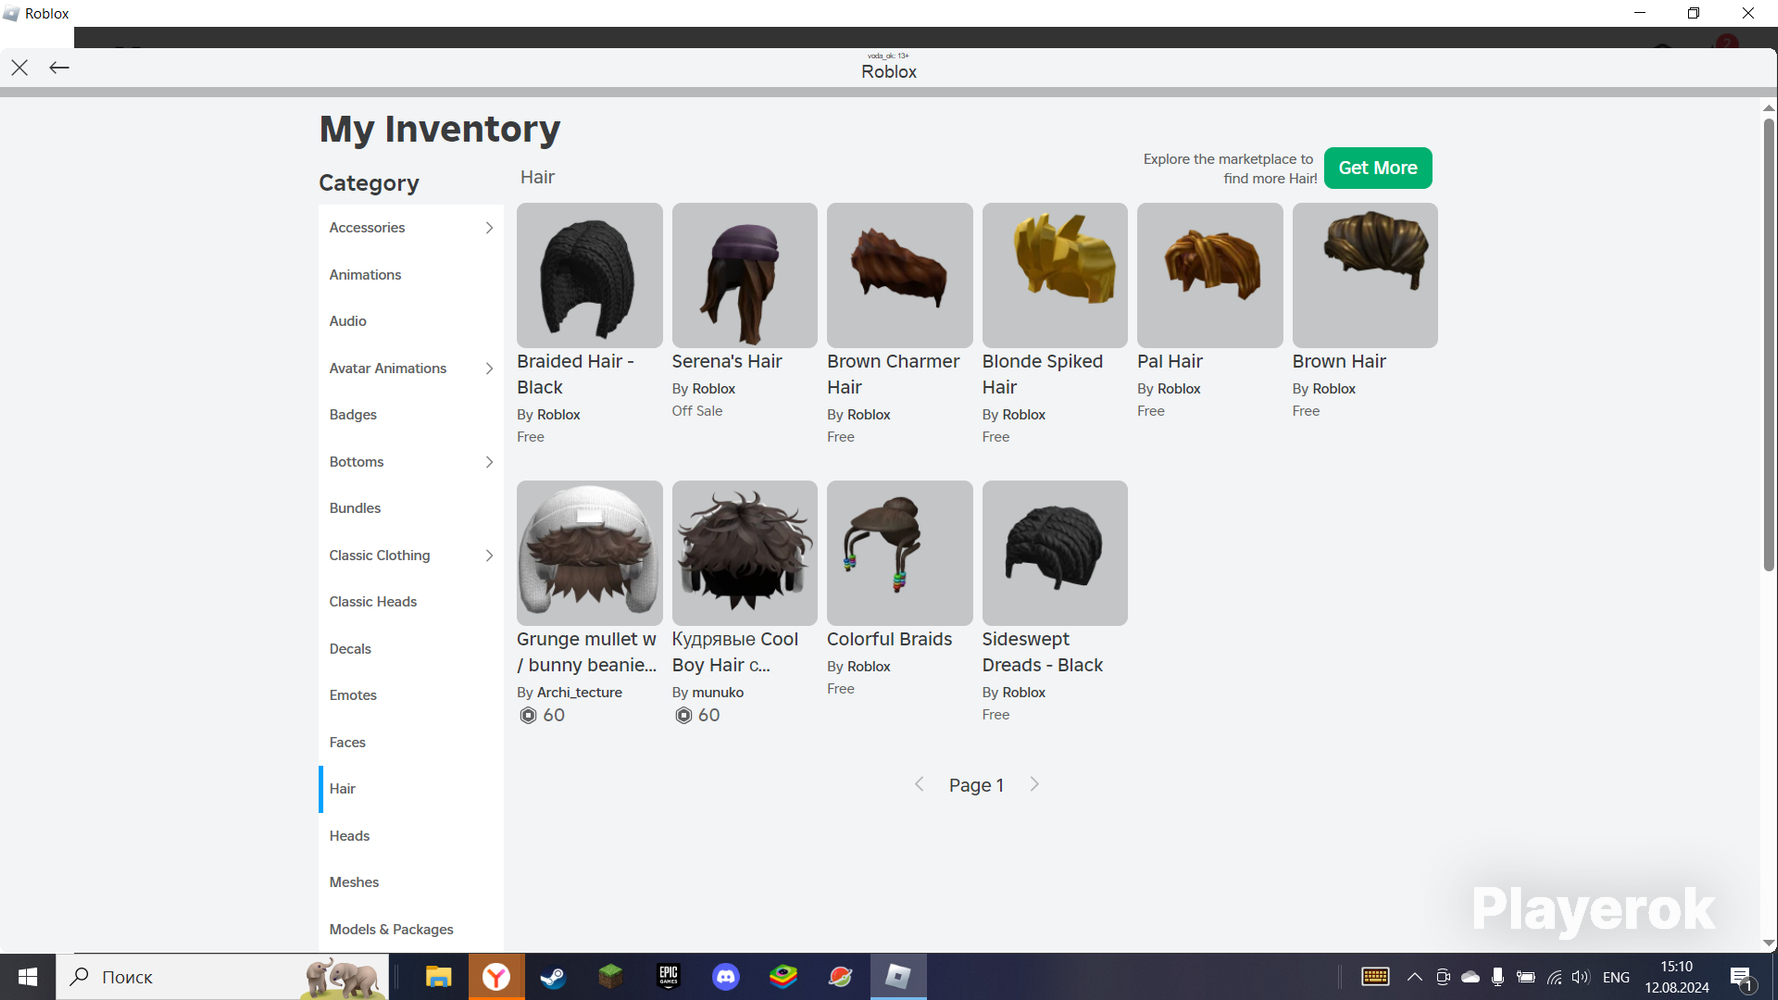Open Discord from the taskbar
Screen dimensions: 1778x1000
[726, 977]
